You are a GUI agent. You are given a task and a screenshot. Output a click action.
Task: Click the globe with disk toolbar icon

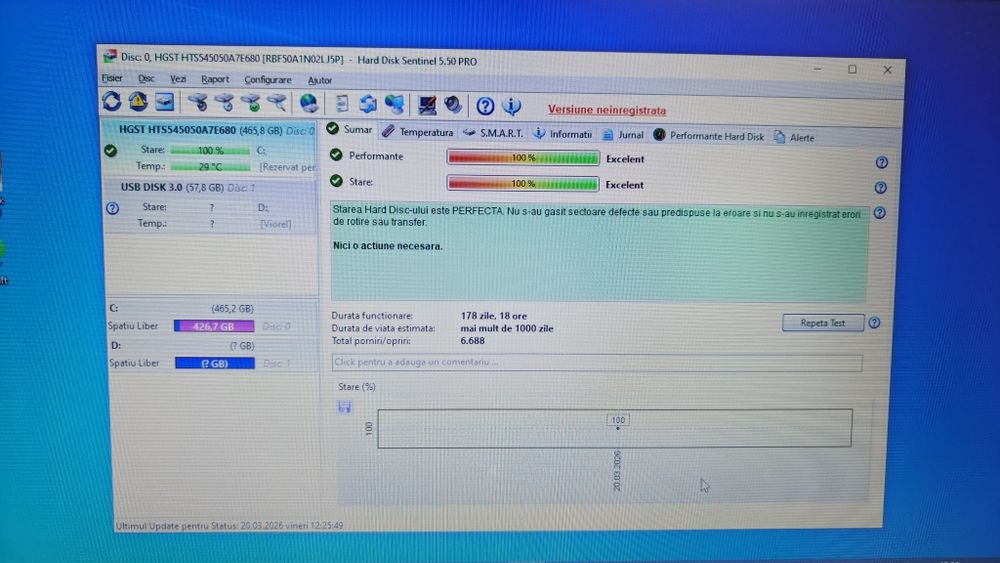309,103
